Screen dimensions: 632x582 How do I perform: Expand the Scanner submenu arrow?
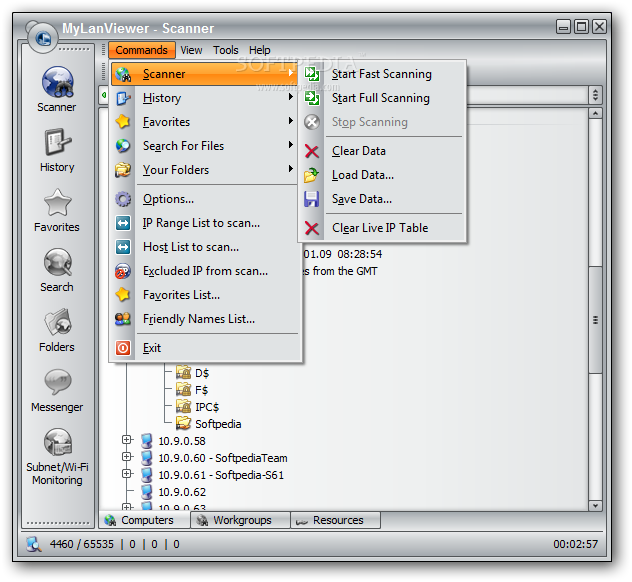(x=290, y=73)
